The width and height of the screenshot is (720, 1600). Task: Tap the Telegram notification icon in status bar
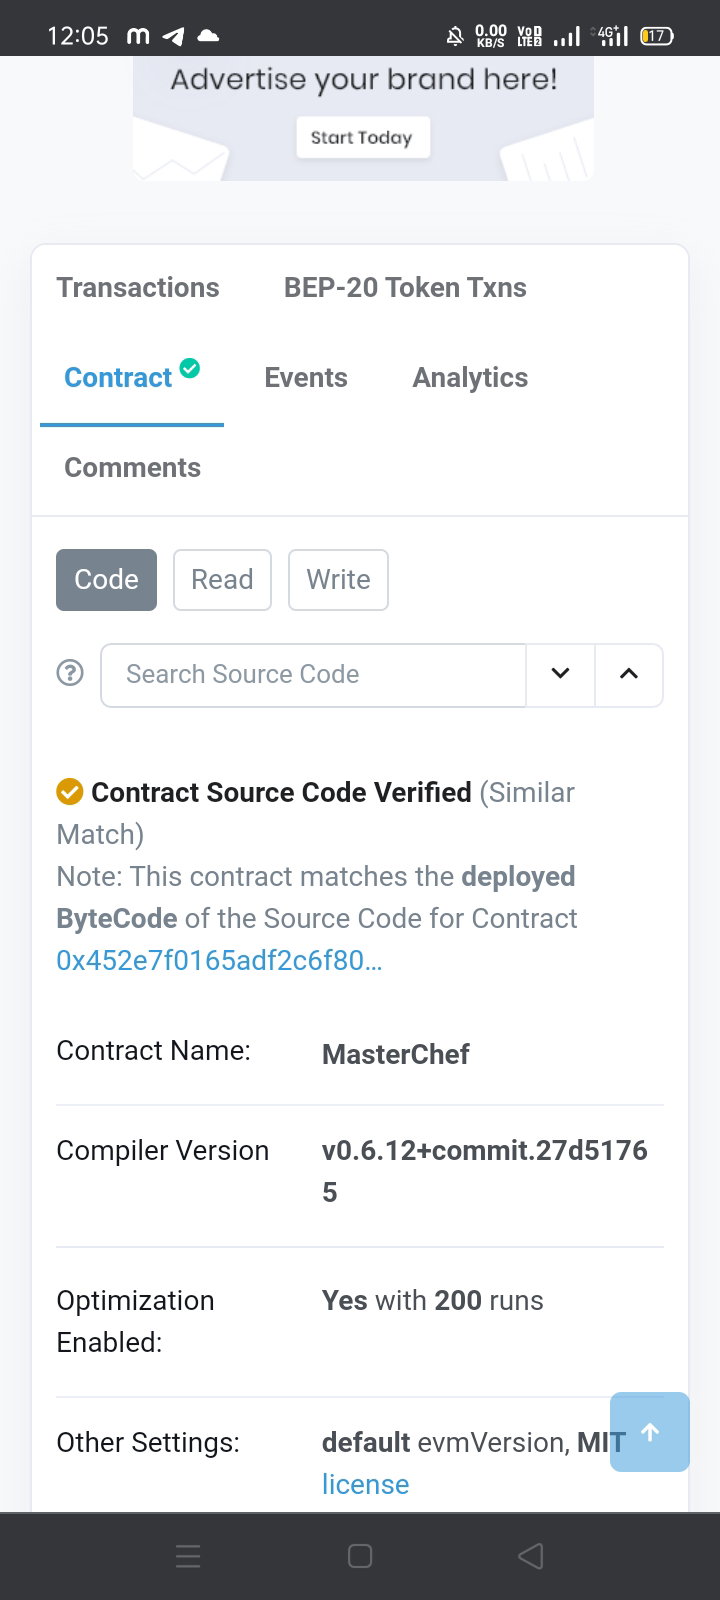coord(174,36)
